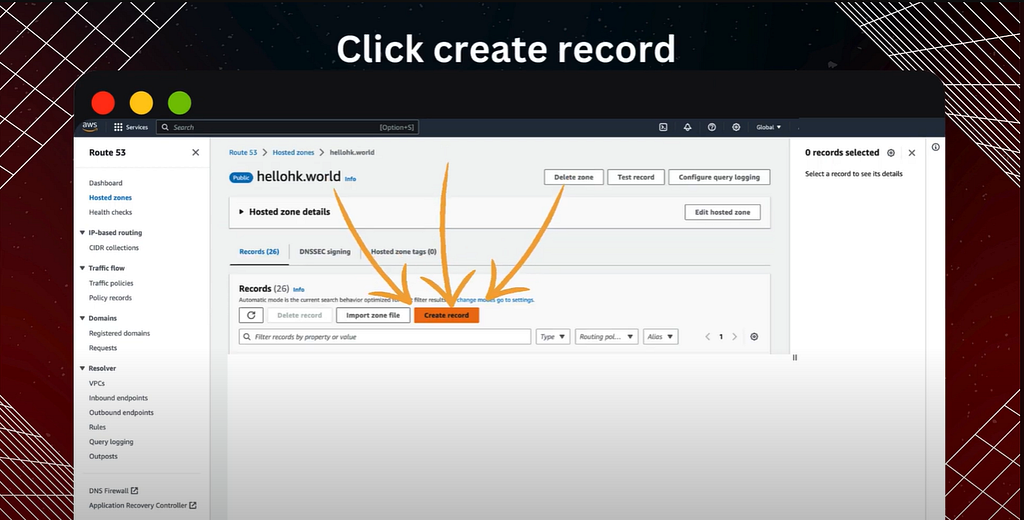Open the DNS Firewall external link
1024x520 pixels.
click(113, 491)
